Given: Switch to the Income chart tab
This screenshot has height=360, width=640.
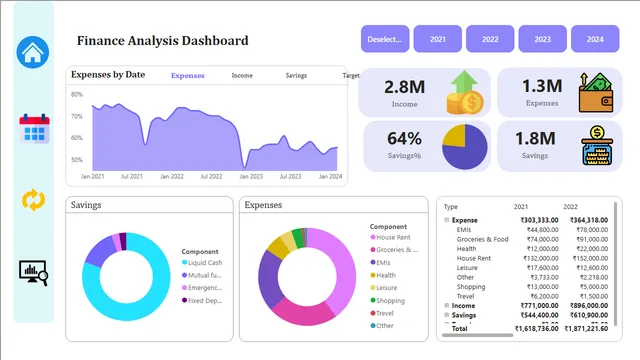Looking at the screenshot, I should 242,76.
